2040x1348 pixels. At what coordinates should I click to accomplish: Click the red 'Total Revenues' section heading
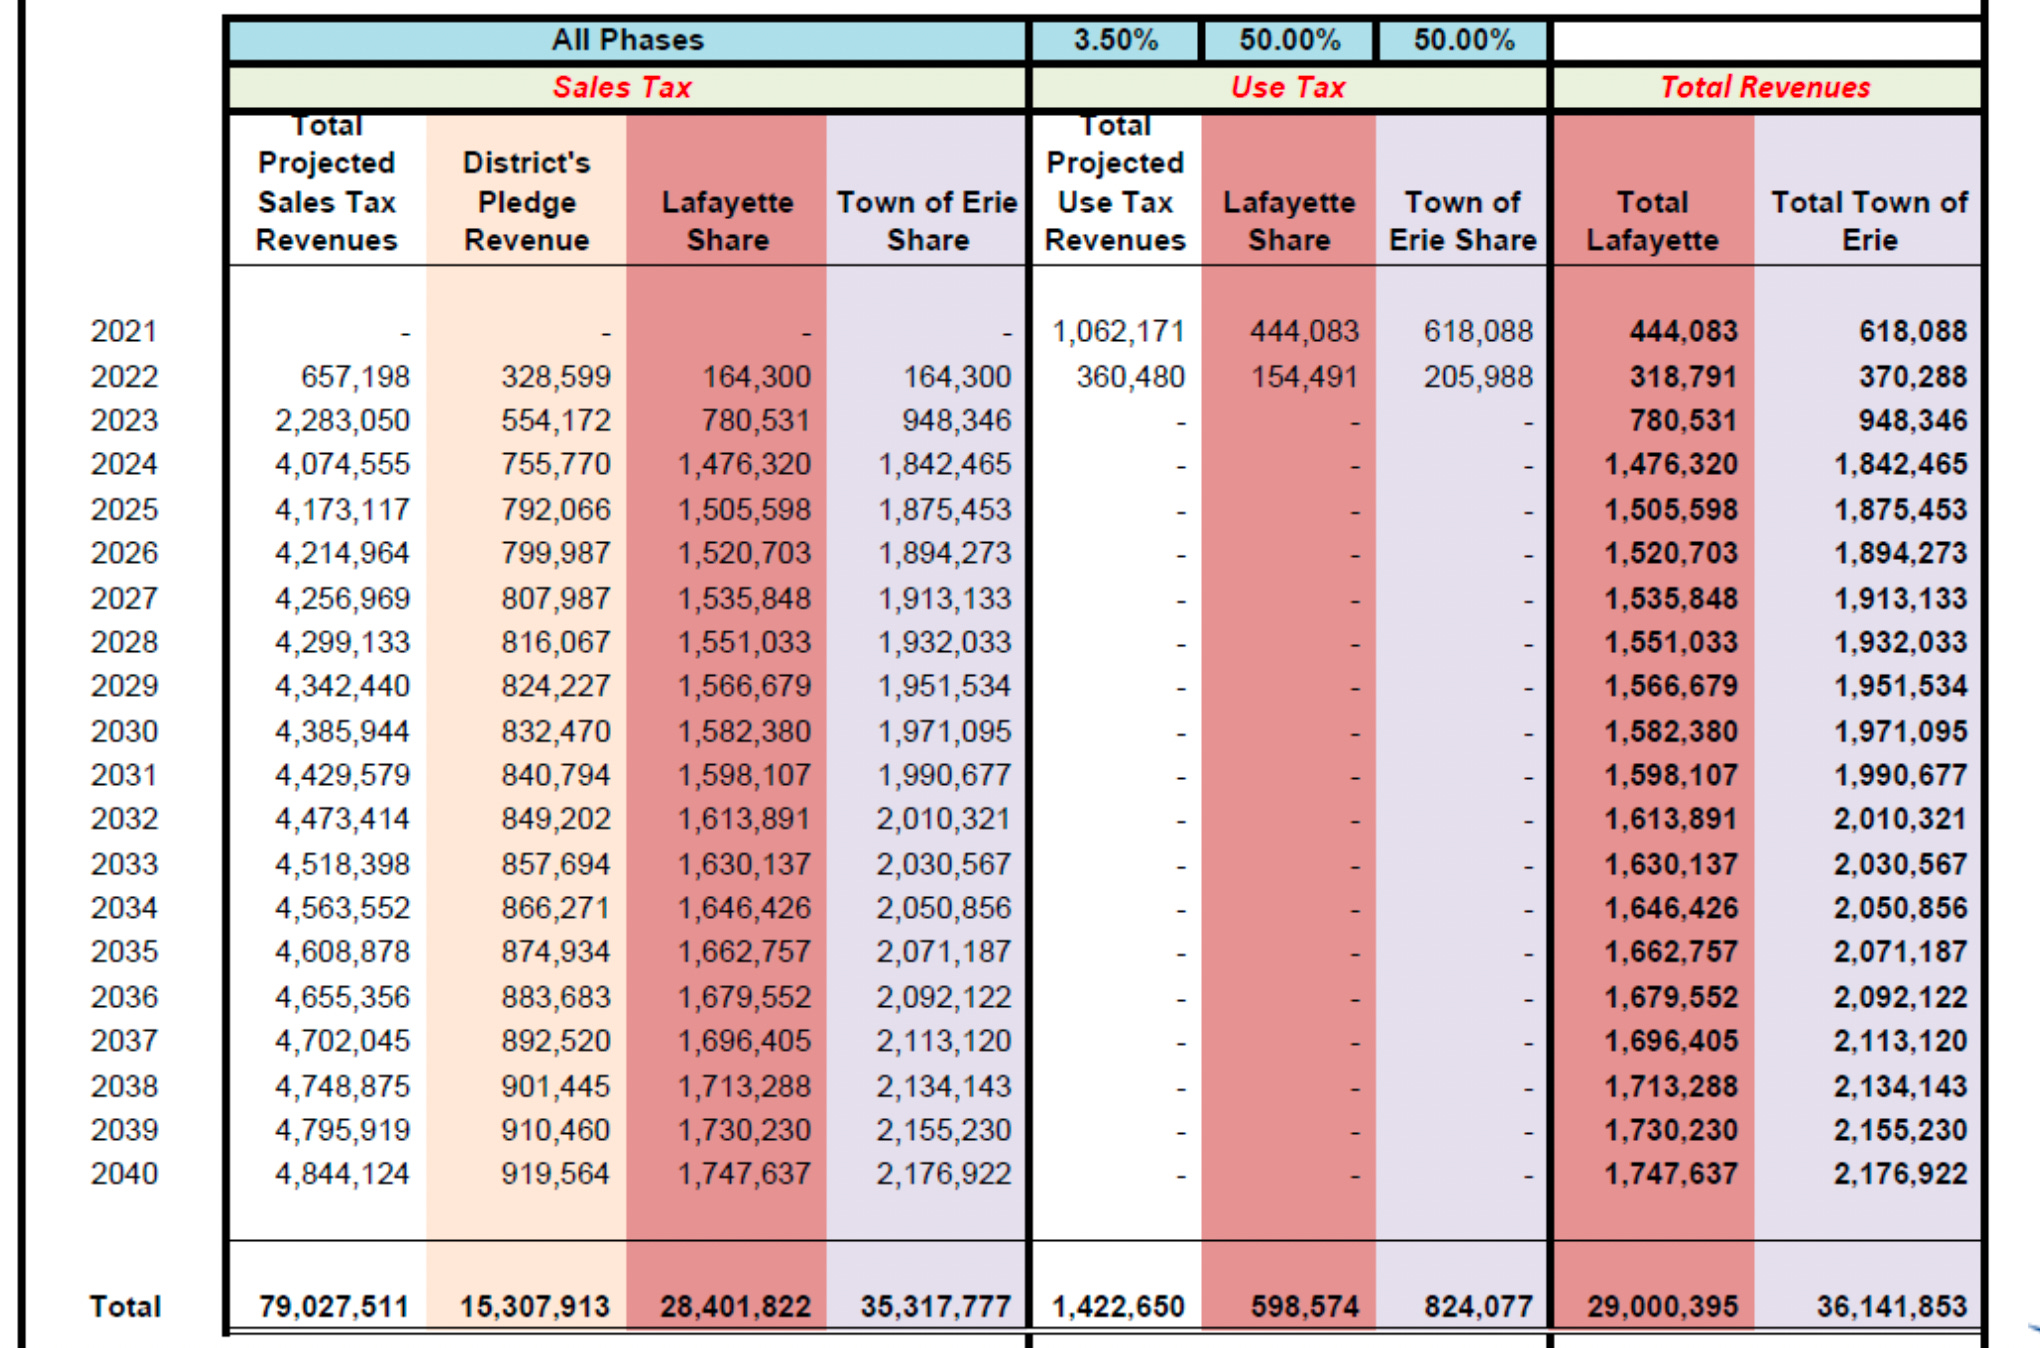point(1765,87)
